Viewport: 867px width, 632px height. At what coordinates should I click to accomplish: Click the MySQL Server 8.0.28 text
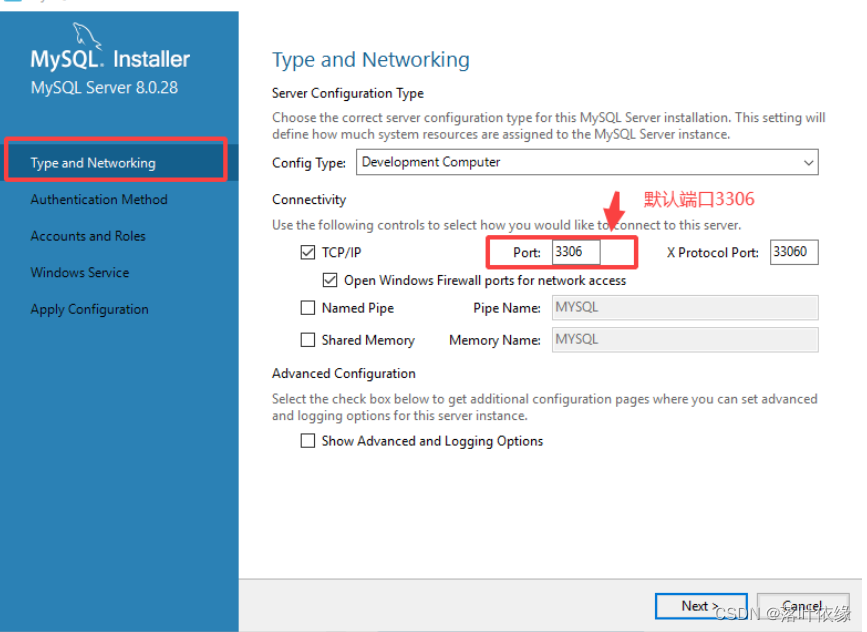[x=105, y=87]
